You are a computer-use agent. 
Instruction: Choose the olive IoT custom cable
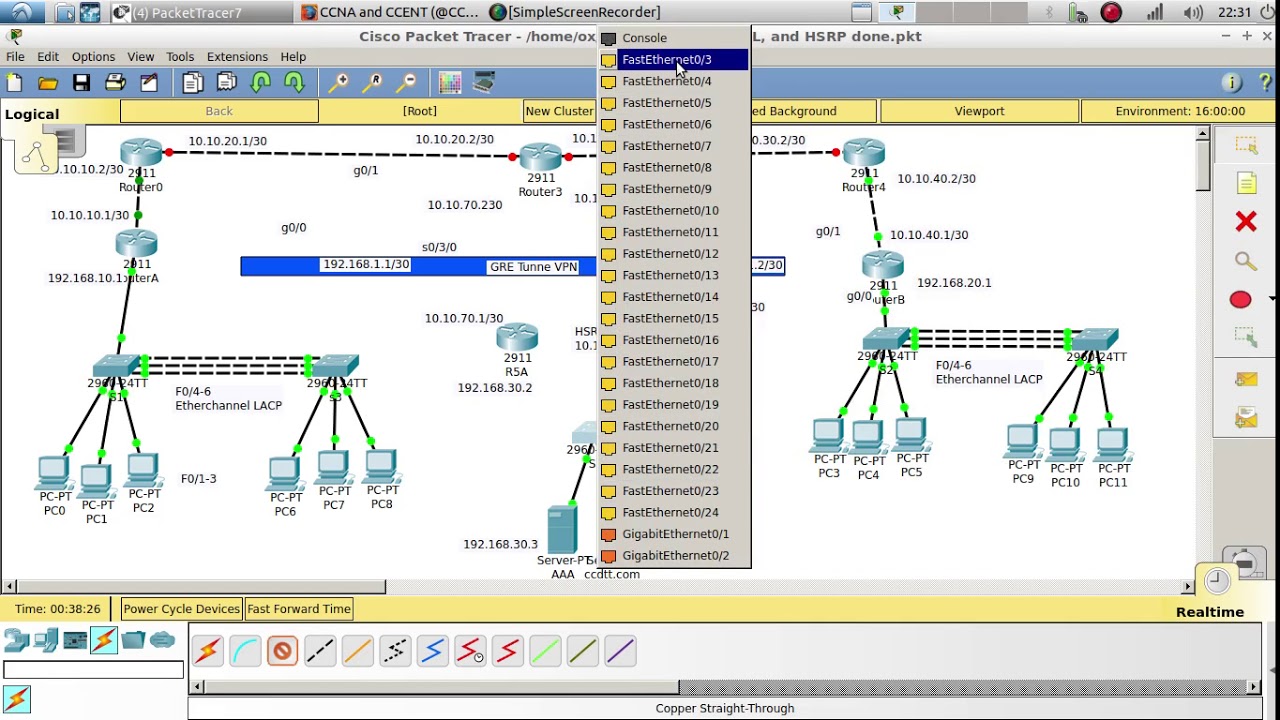pos(582,652)
